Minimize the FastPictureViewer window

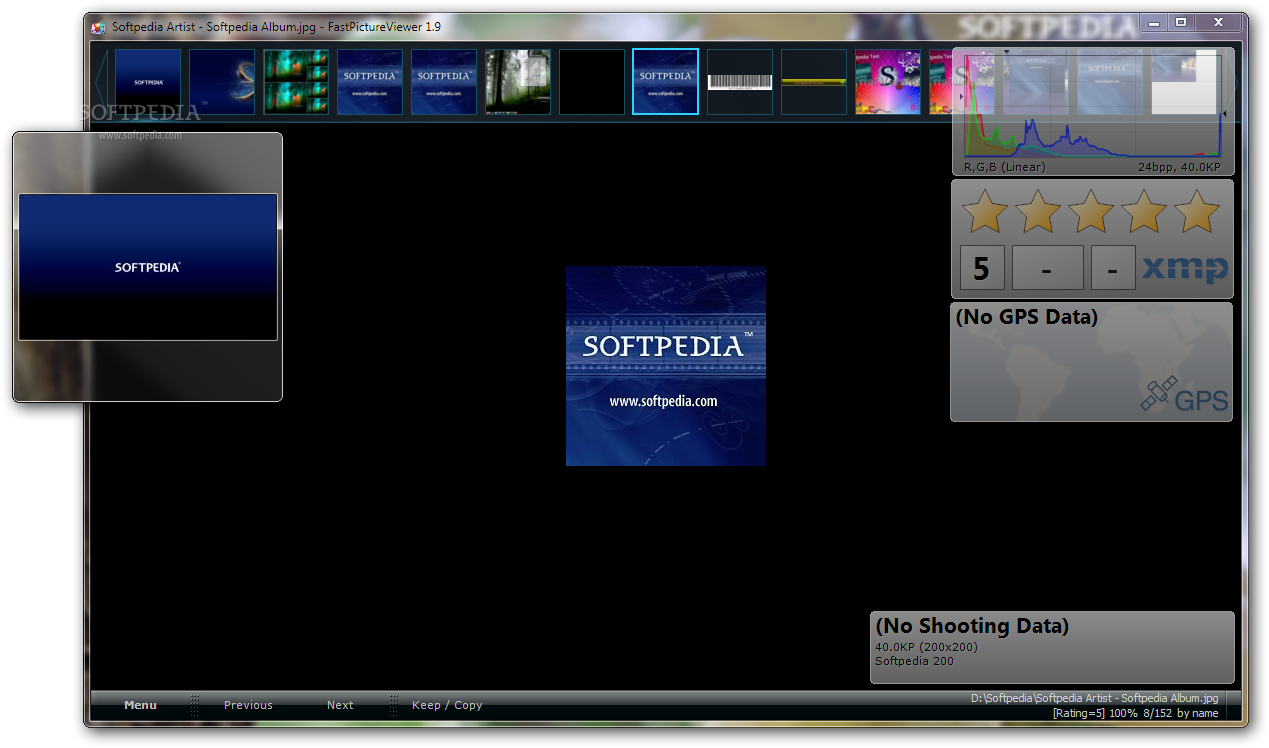(1155, 22)
